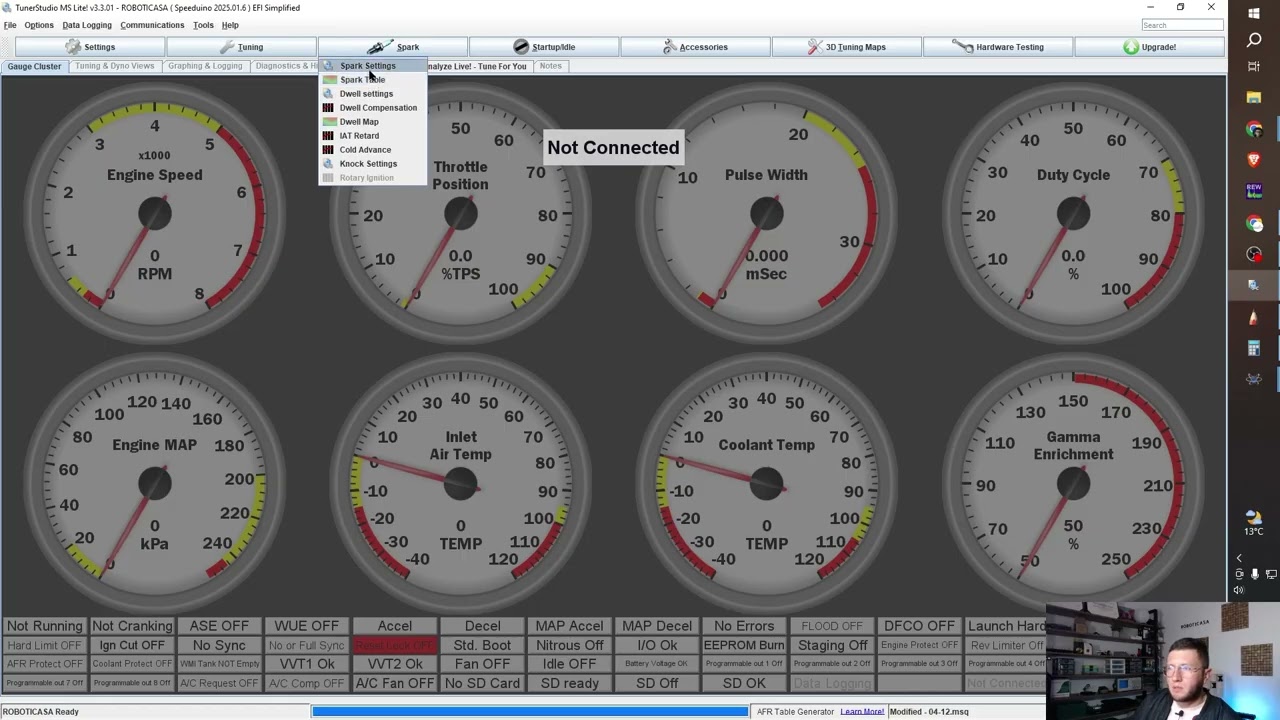Open Cold Advance menu item
This screenshot has width=1280, height=720.
point(372,150)
